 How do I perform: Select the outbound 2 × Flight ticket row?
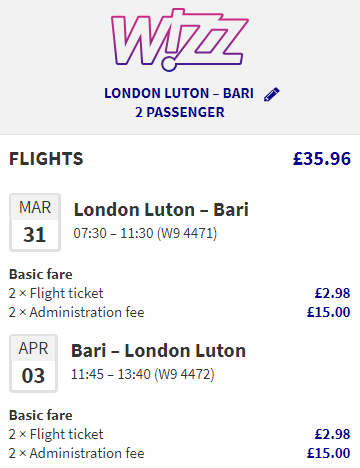pos(180,293)
